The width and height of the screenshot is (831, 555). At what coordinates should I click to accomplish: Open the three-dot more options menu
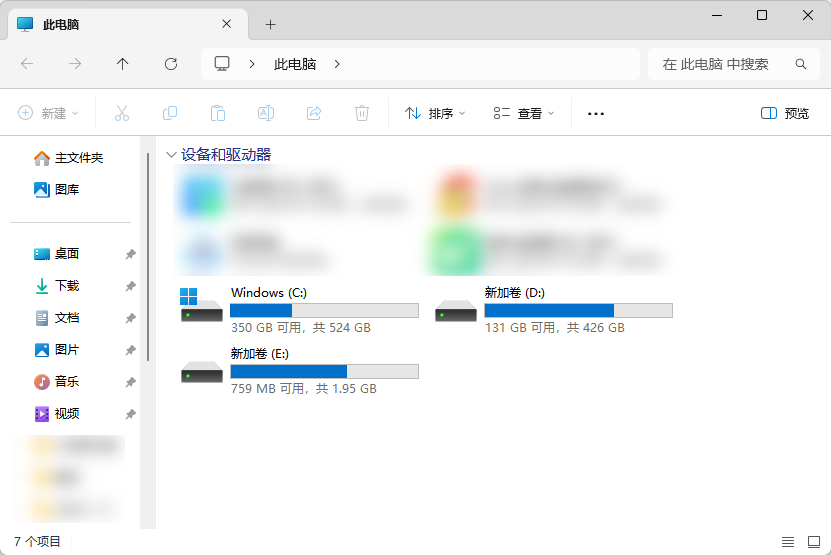pyautogui.click(x=596, y=113)
